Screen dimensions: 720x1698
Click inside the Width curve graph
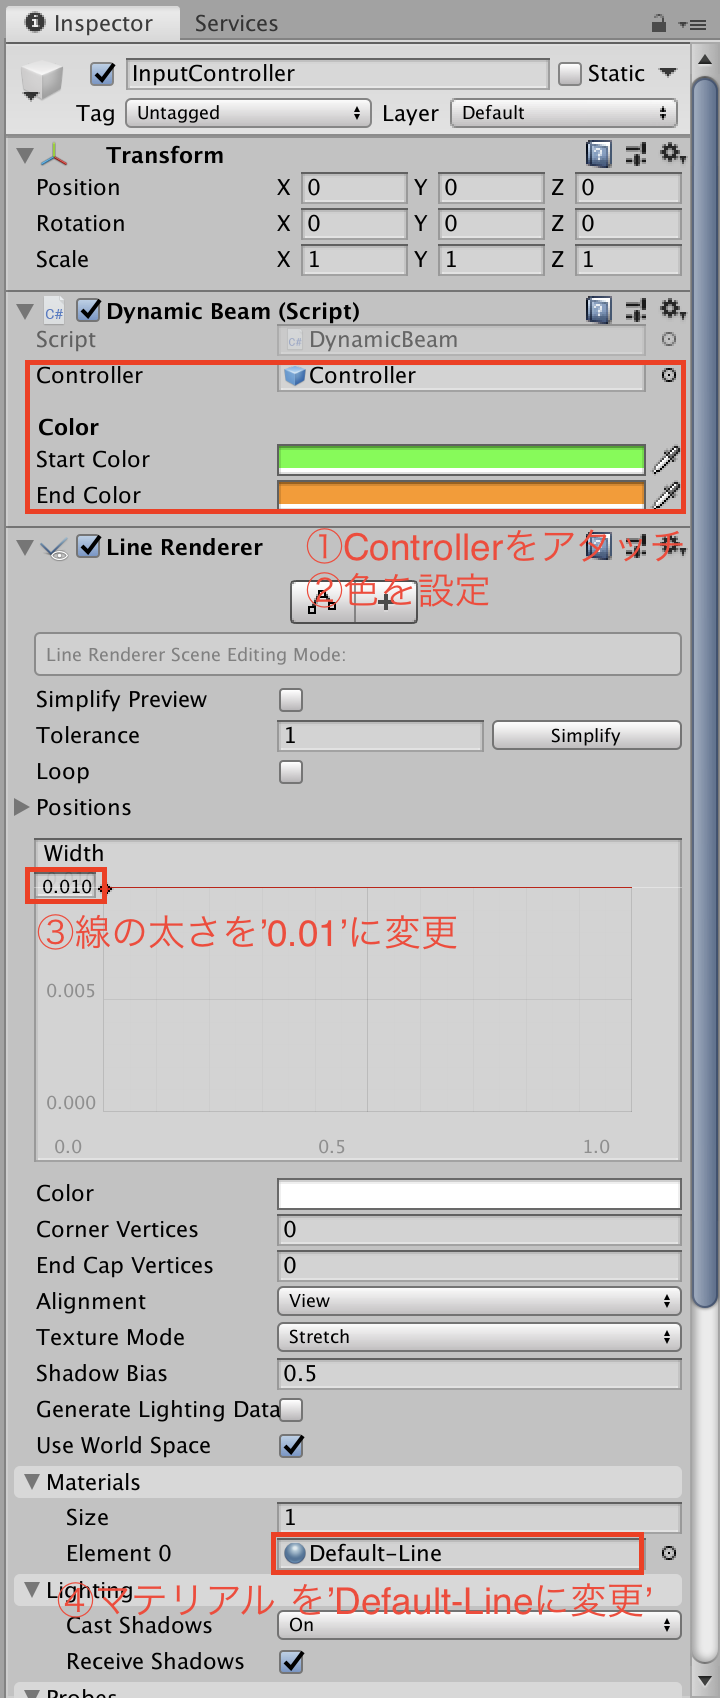[x=367, y=1000]
